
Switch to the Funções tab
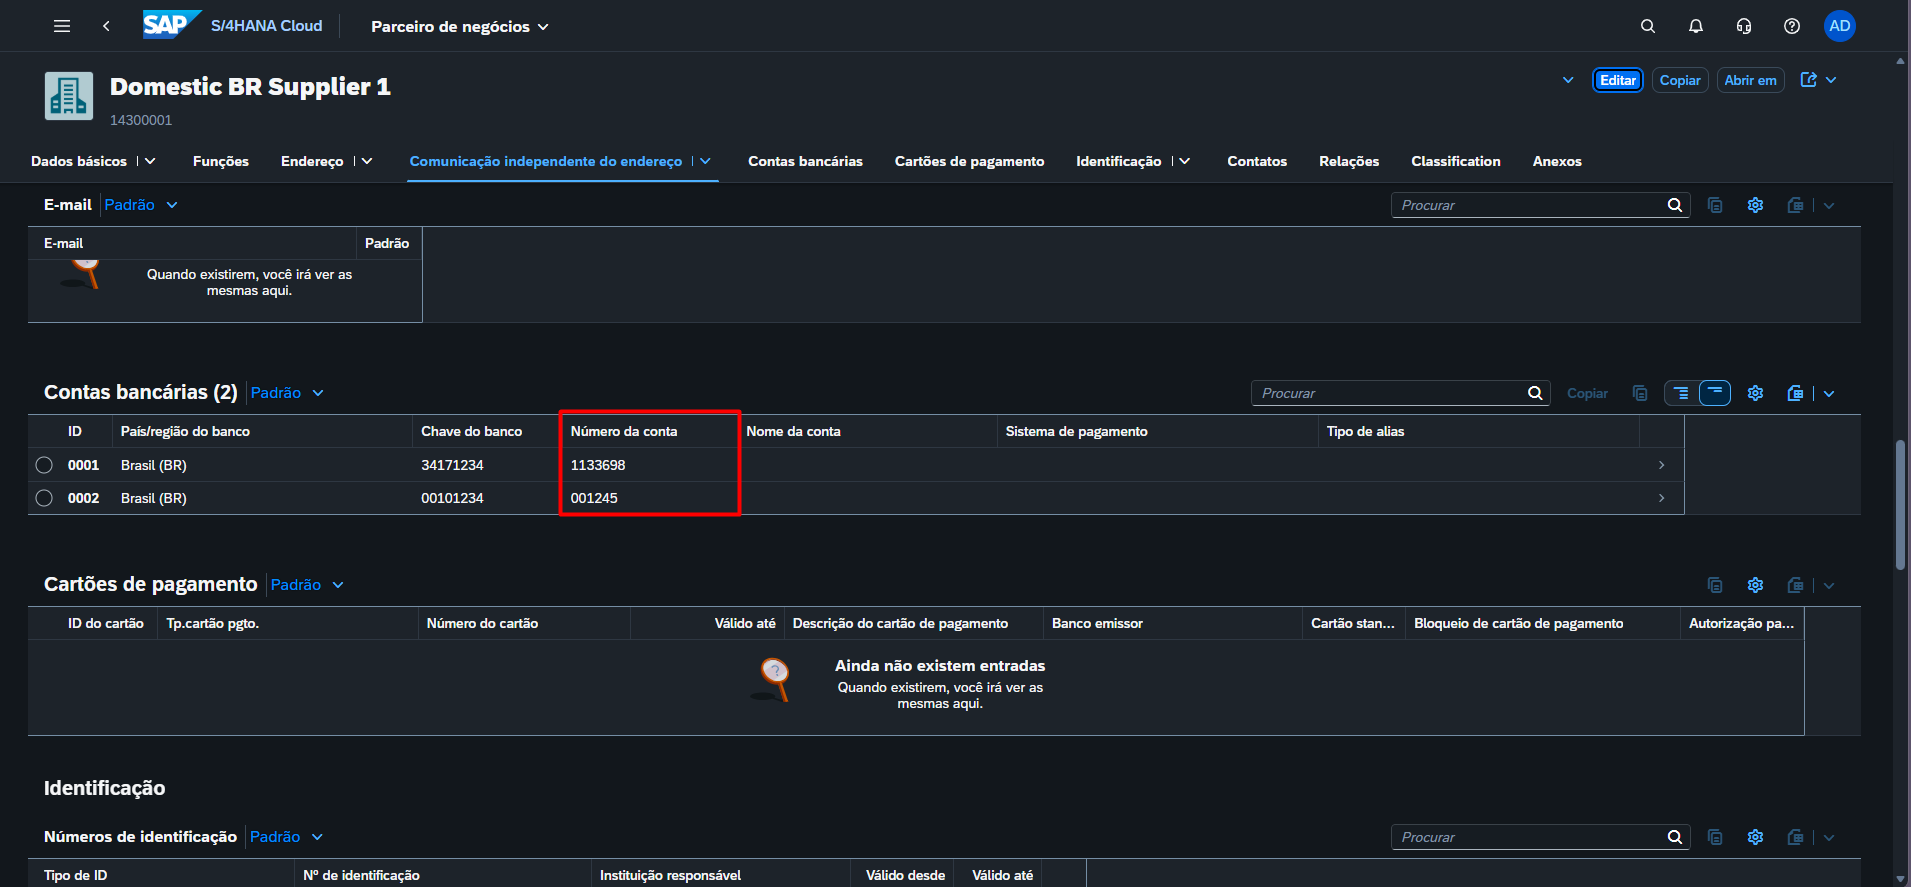(221, 161)
